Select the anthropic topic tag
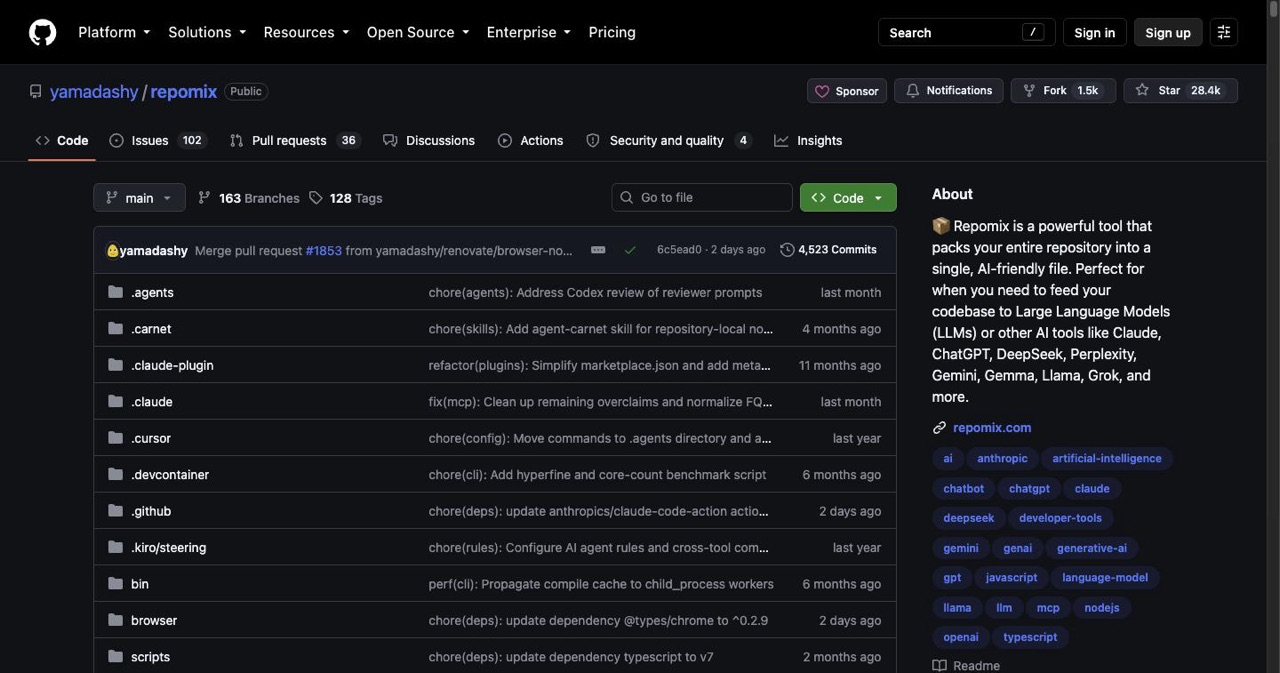Screen dimensions: 1280x673 click(x=1002, y=459)
